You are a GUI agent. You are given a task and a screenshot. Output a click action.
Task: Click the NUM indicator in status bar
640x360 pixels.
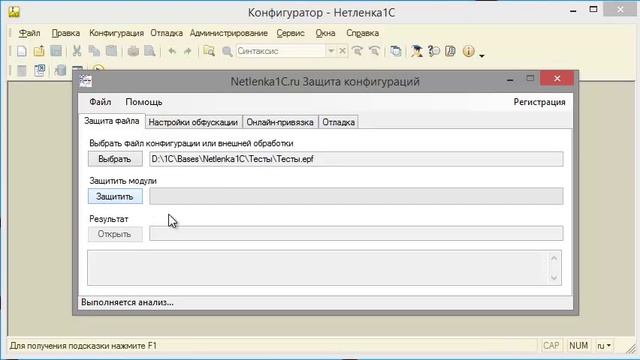[578, 346]
